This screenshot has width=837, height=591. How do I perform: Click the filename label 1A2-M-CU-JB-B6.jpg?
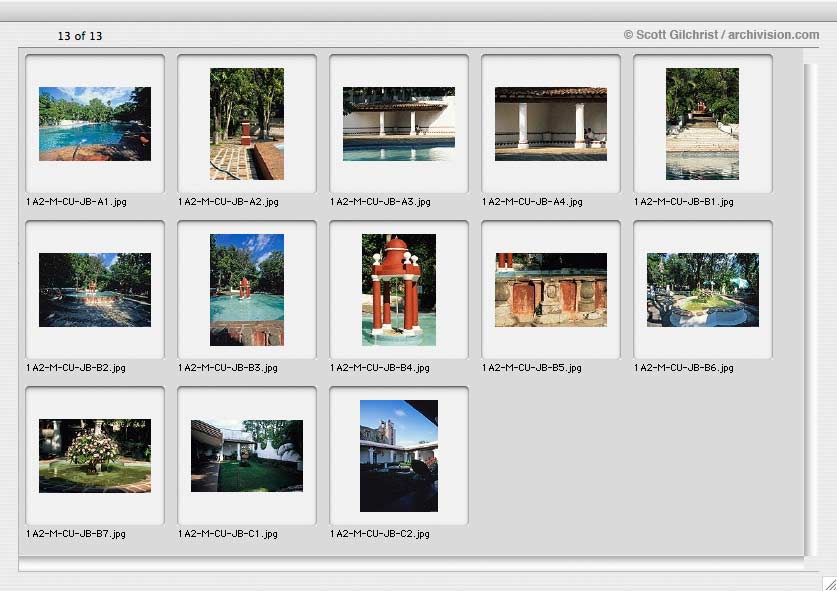[x=684, y=368]
